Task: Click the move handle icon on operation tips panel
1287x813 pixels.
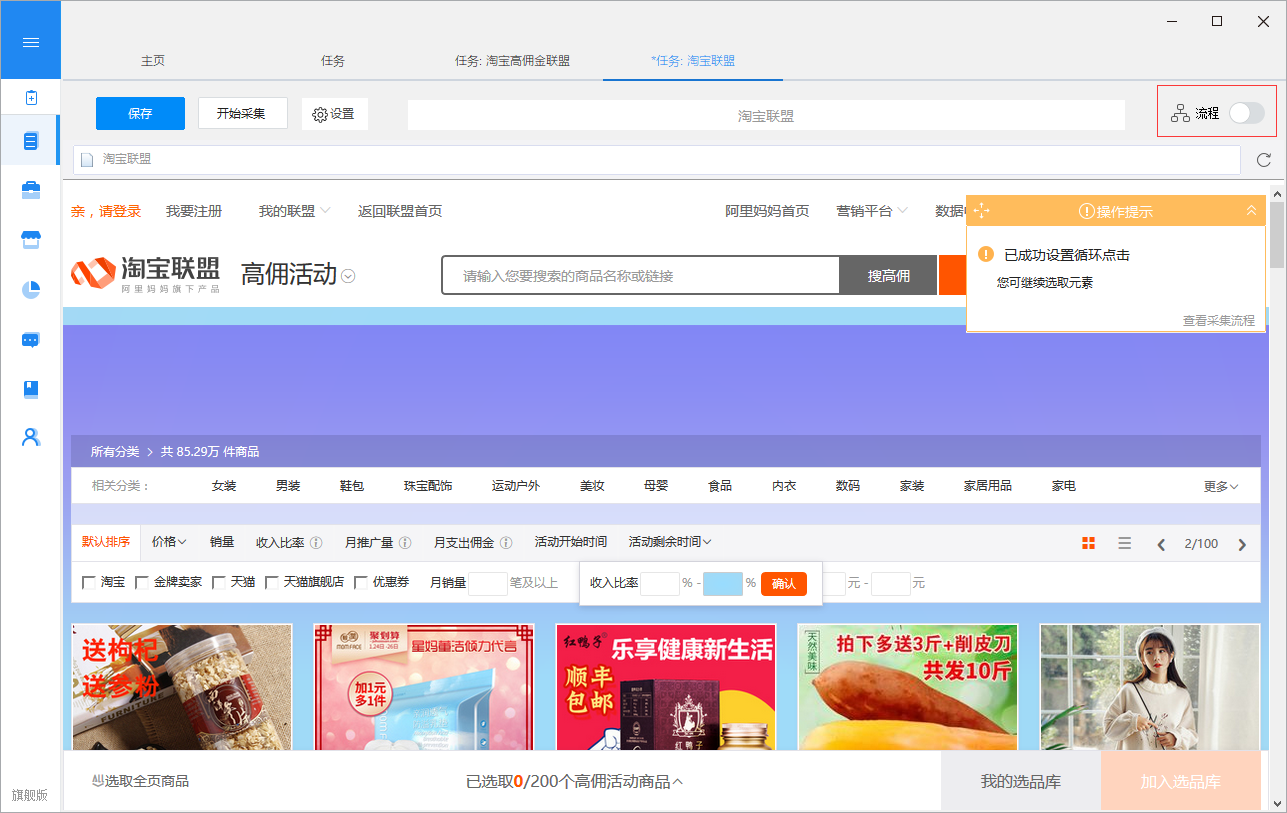Action: [981, 211]
